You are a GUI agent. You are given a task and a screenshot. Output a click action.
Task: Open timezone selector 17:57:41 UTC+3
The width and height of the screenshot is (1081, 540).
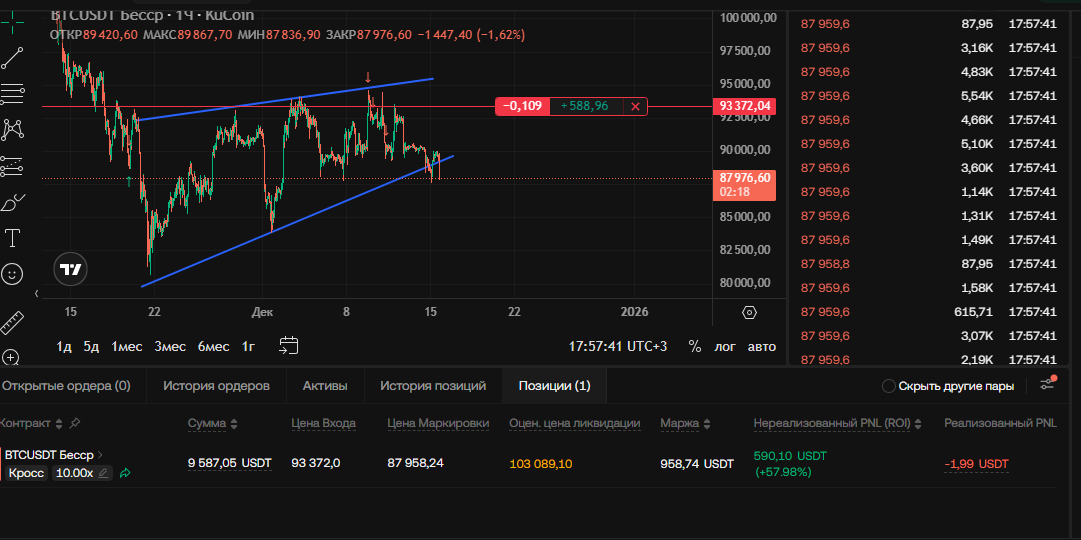click(618, 346)
